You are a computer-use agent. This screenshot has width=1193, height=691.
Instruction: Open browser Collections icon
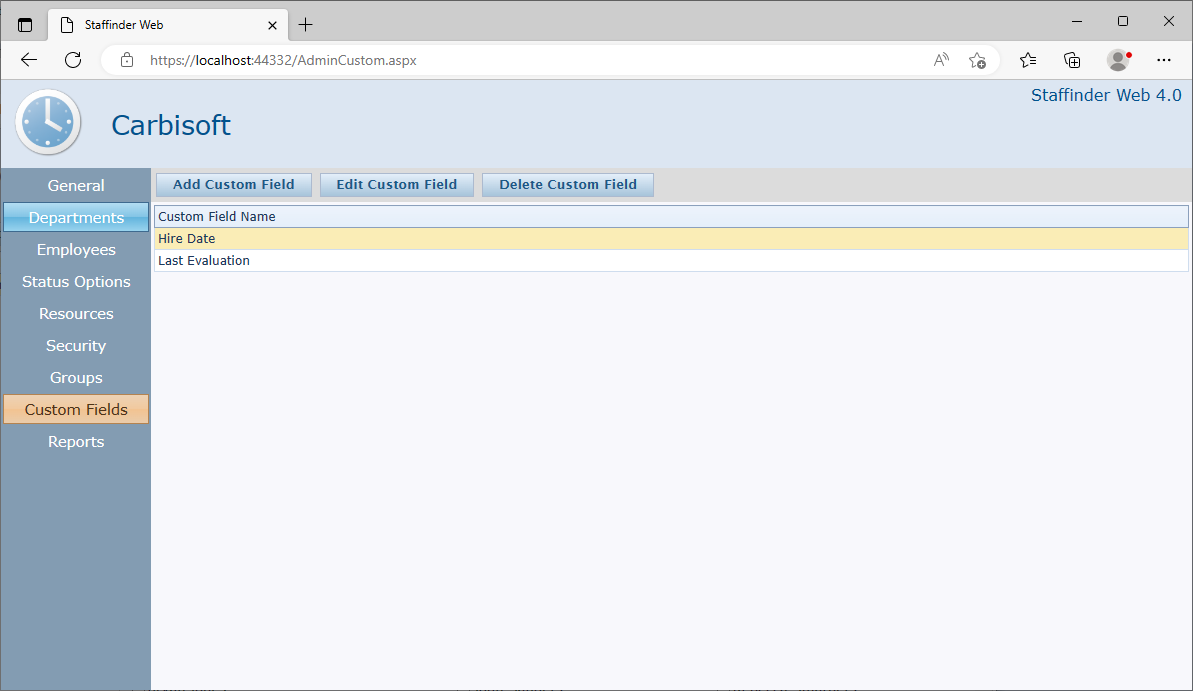(x=1072, y=60)
